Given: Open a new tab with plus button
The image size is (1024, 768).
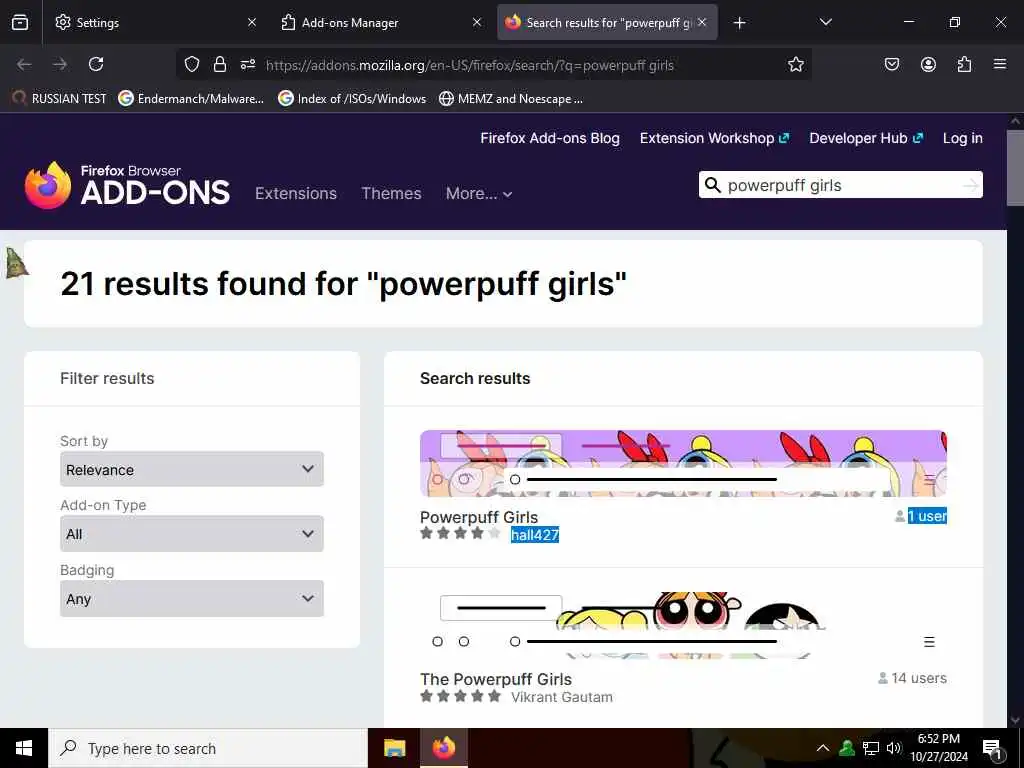Looking at the screenshot, I should (739, 23).
